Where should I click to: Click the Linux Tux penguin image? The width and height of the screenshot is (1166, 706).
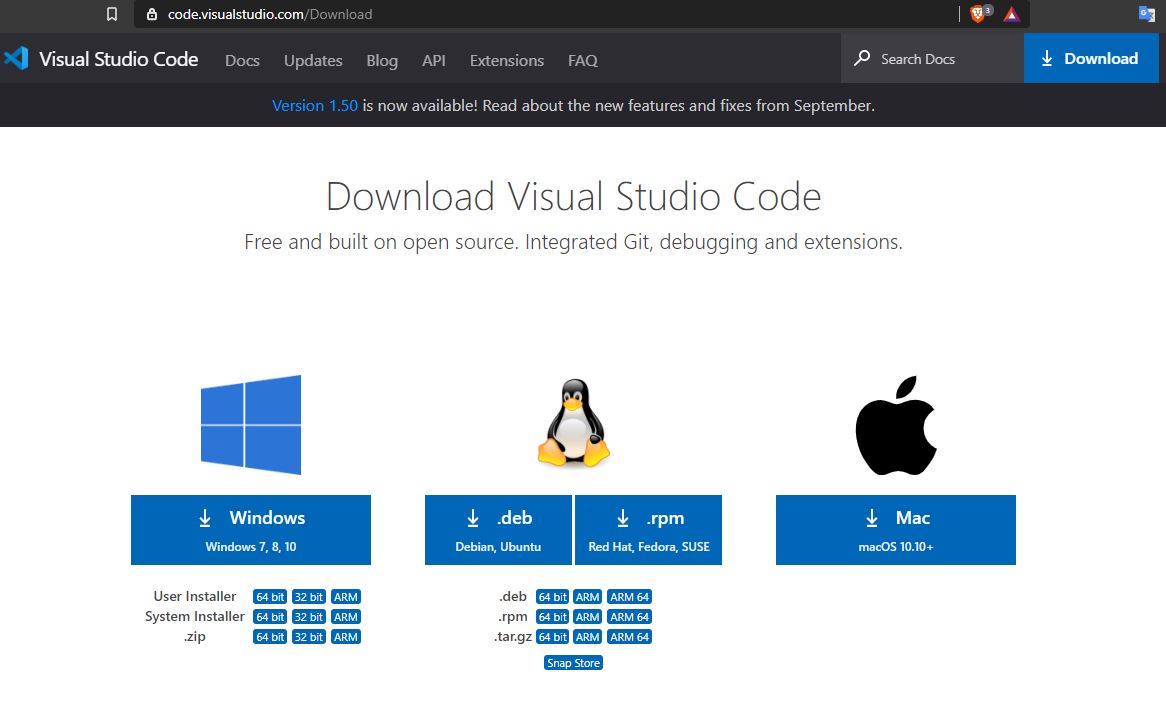tap(573, 423)
